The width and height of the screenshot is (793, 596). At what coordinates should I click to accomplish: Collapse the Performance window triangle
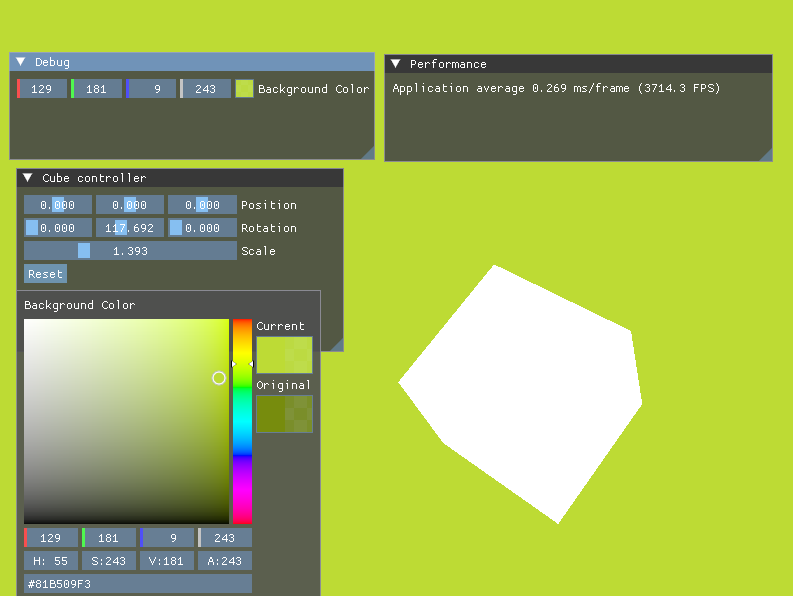tap(396, 64)
